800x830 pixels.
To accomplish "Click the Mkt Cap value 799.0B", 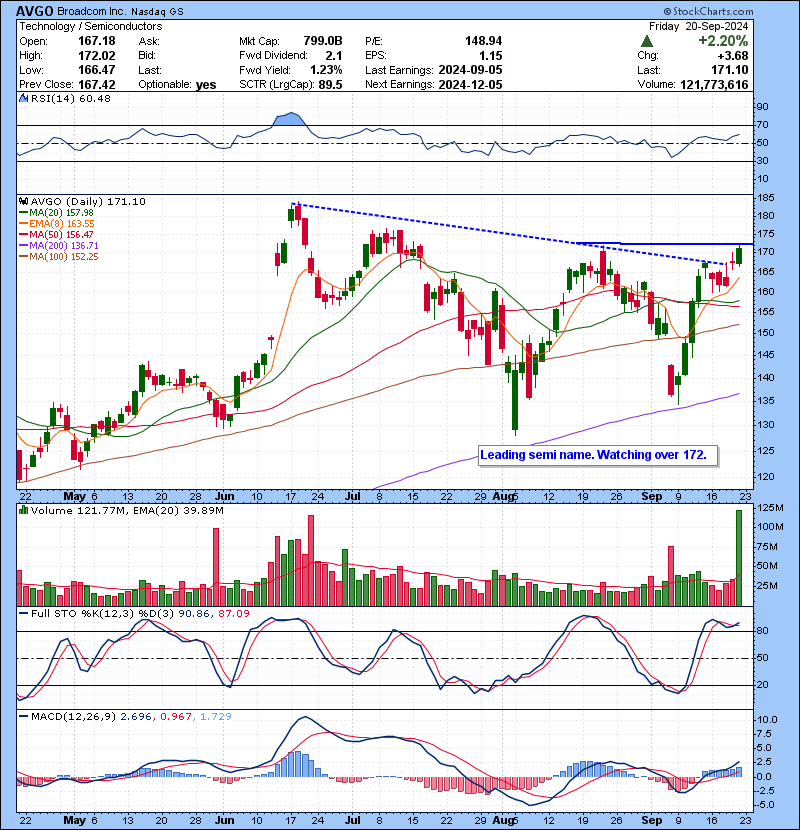I will pos(323,41).
